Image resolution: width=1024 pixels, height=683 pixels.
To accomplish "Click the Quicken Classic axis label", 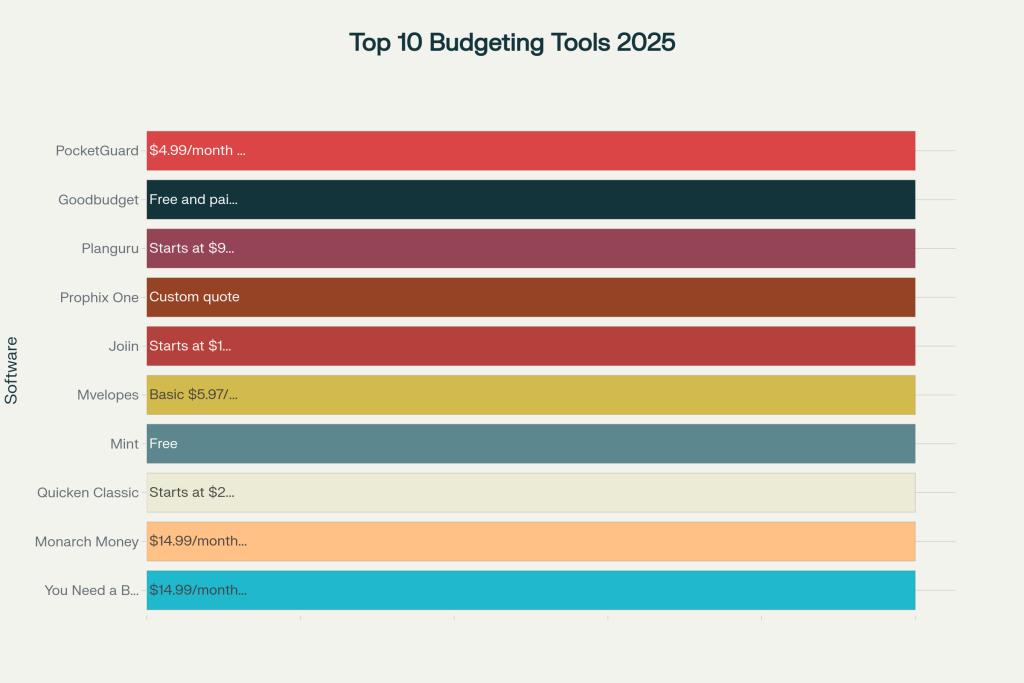I will click(88, 493).
